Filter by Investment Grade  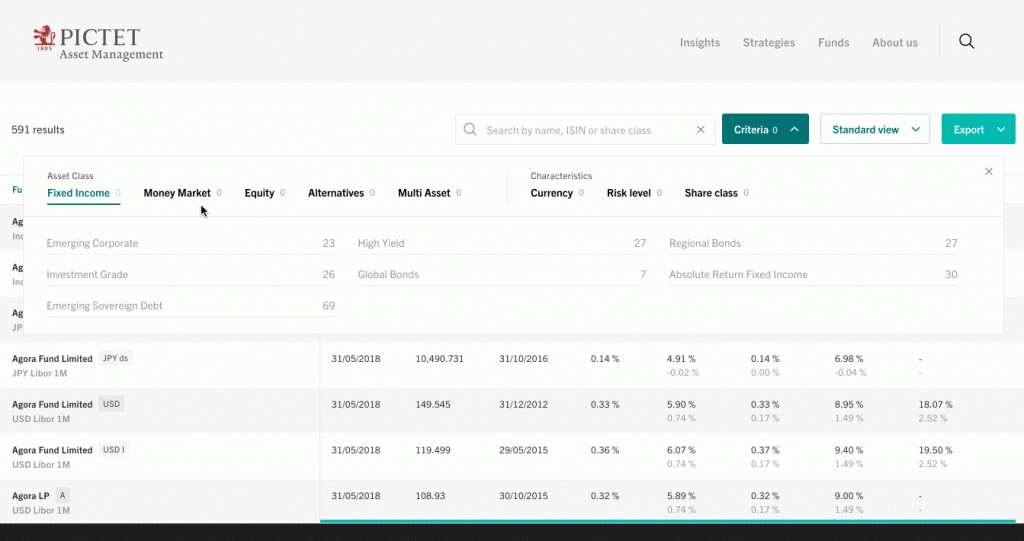tap(190, 274)
